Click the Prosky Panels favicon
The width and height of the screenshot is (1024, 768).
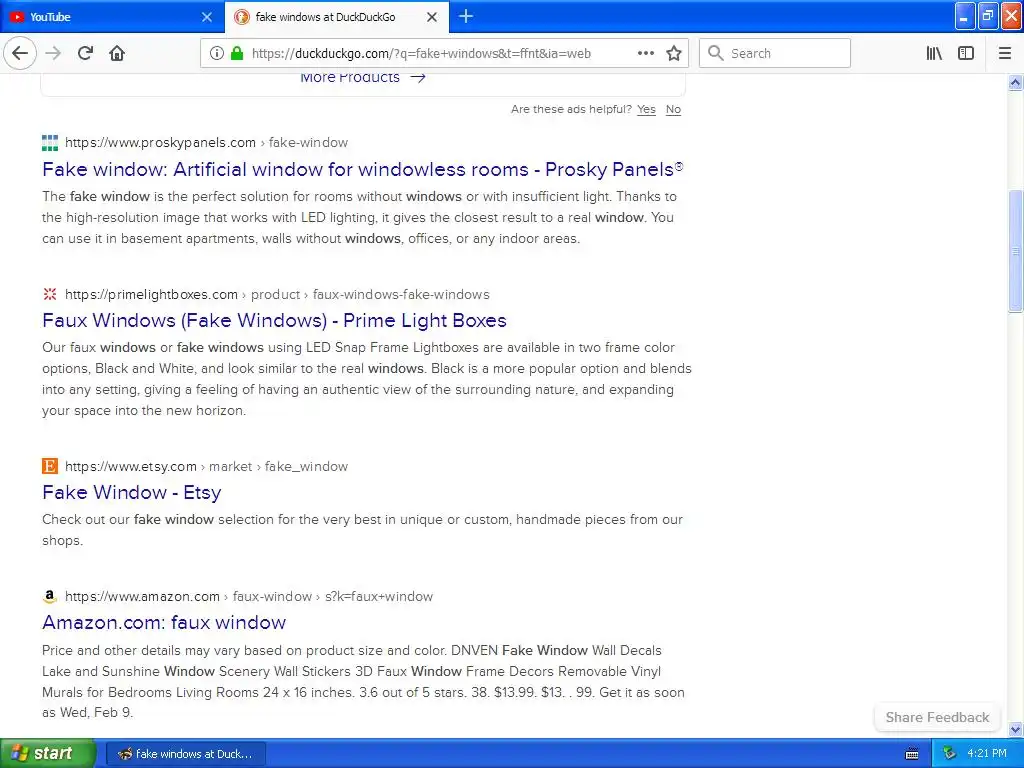pos(50,142)
